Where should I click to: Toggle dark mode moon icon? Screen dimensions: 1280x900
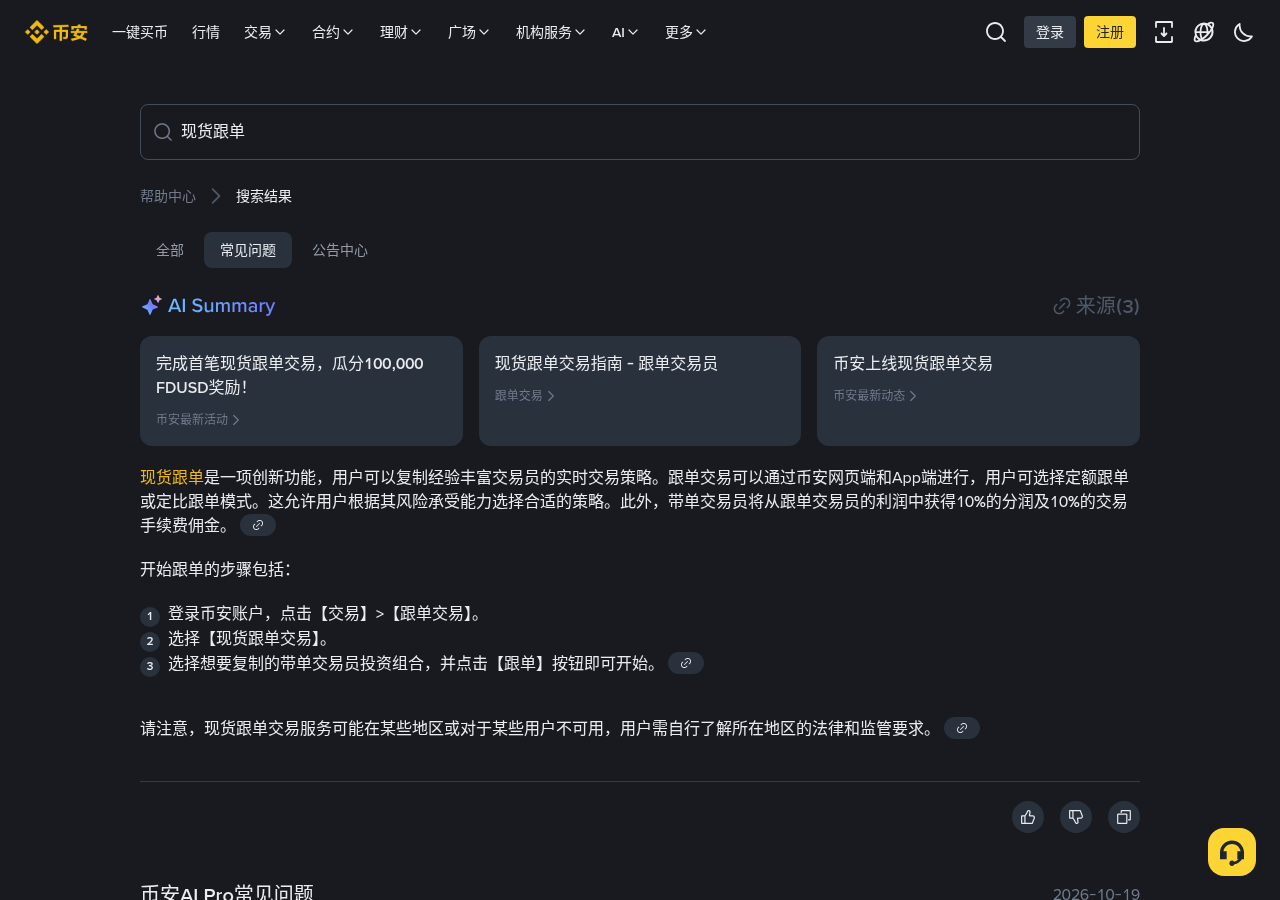1244,32
